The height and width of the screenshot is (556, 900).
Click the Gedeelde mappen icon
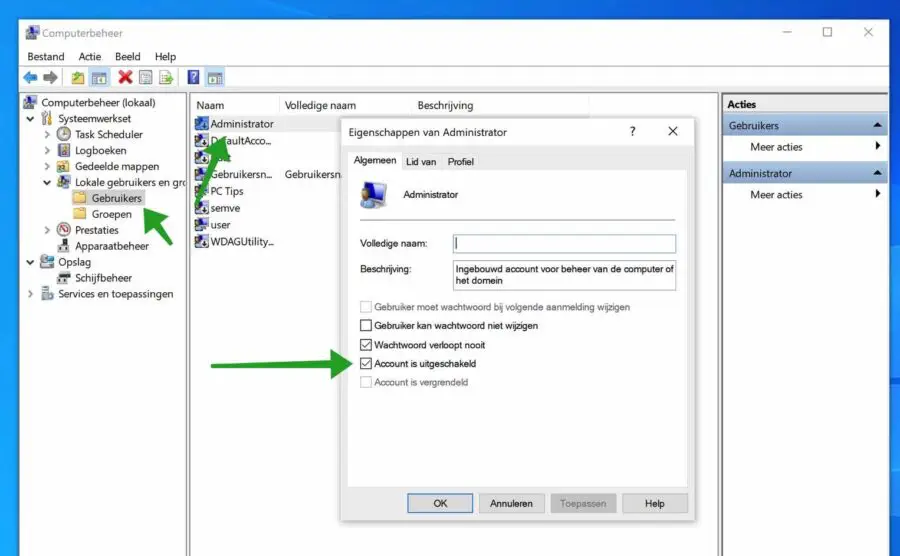tap(63, 166)
